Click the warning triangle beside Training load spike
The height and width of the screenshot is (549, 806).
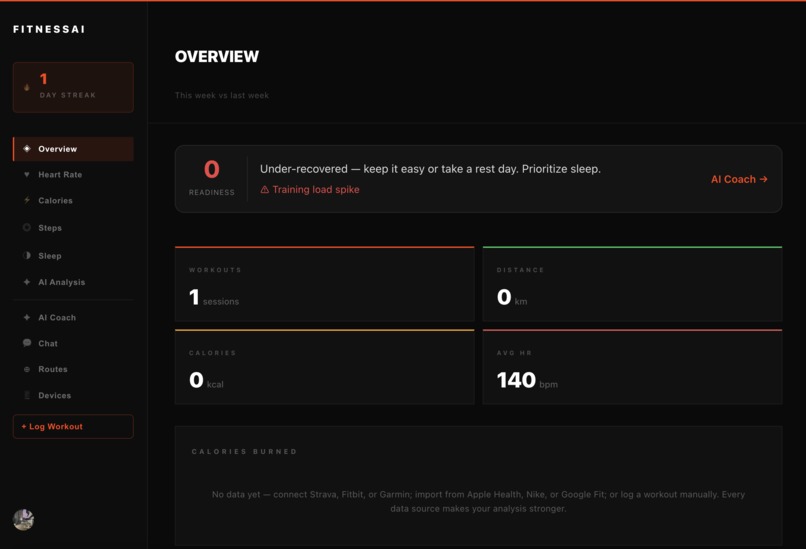point(265,190)
